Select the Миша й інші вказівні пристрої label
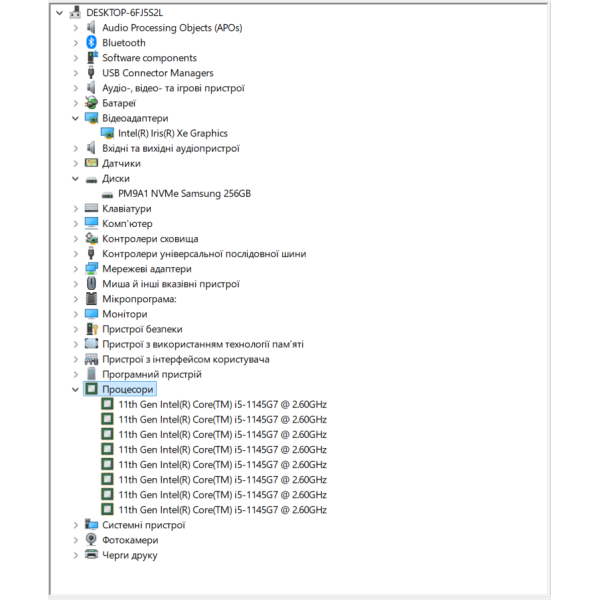The height and width of the screenshot is (600, 600). pyautogui.click(x=171, y=284)
